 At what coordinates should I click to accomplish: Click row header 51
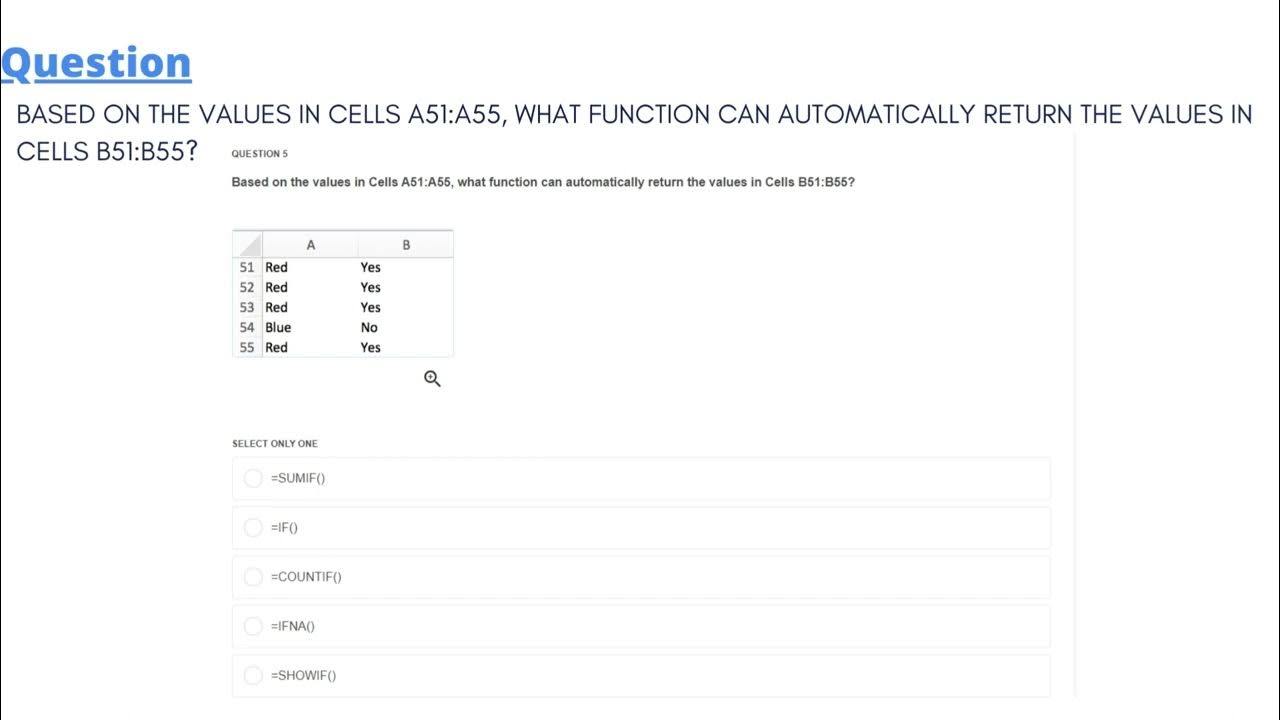[x=247, y=267]
